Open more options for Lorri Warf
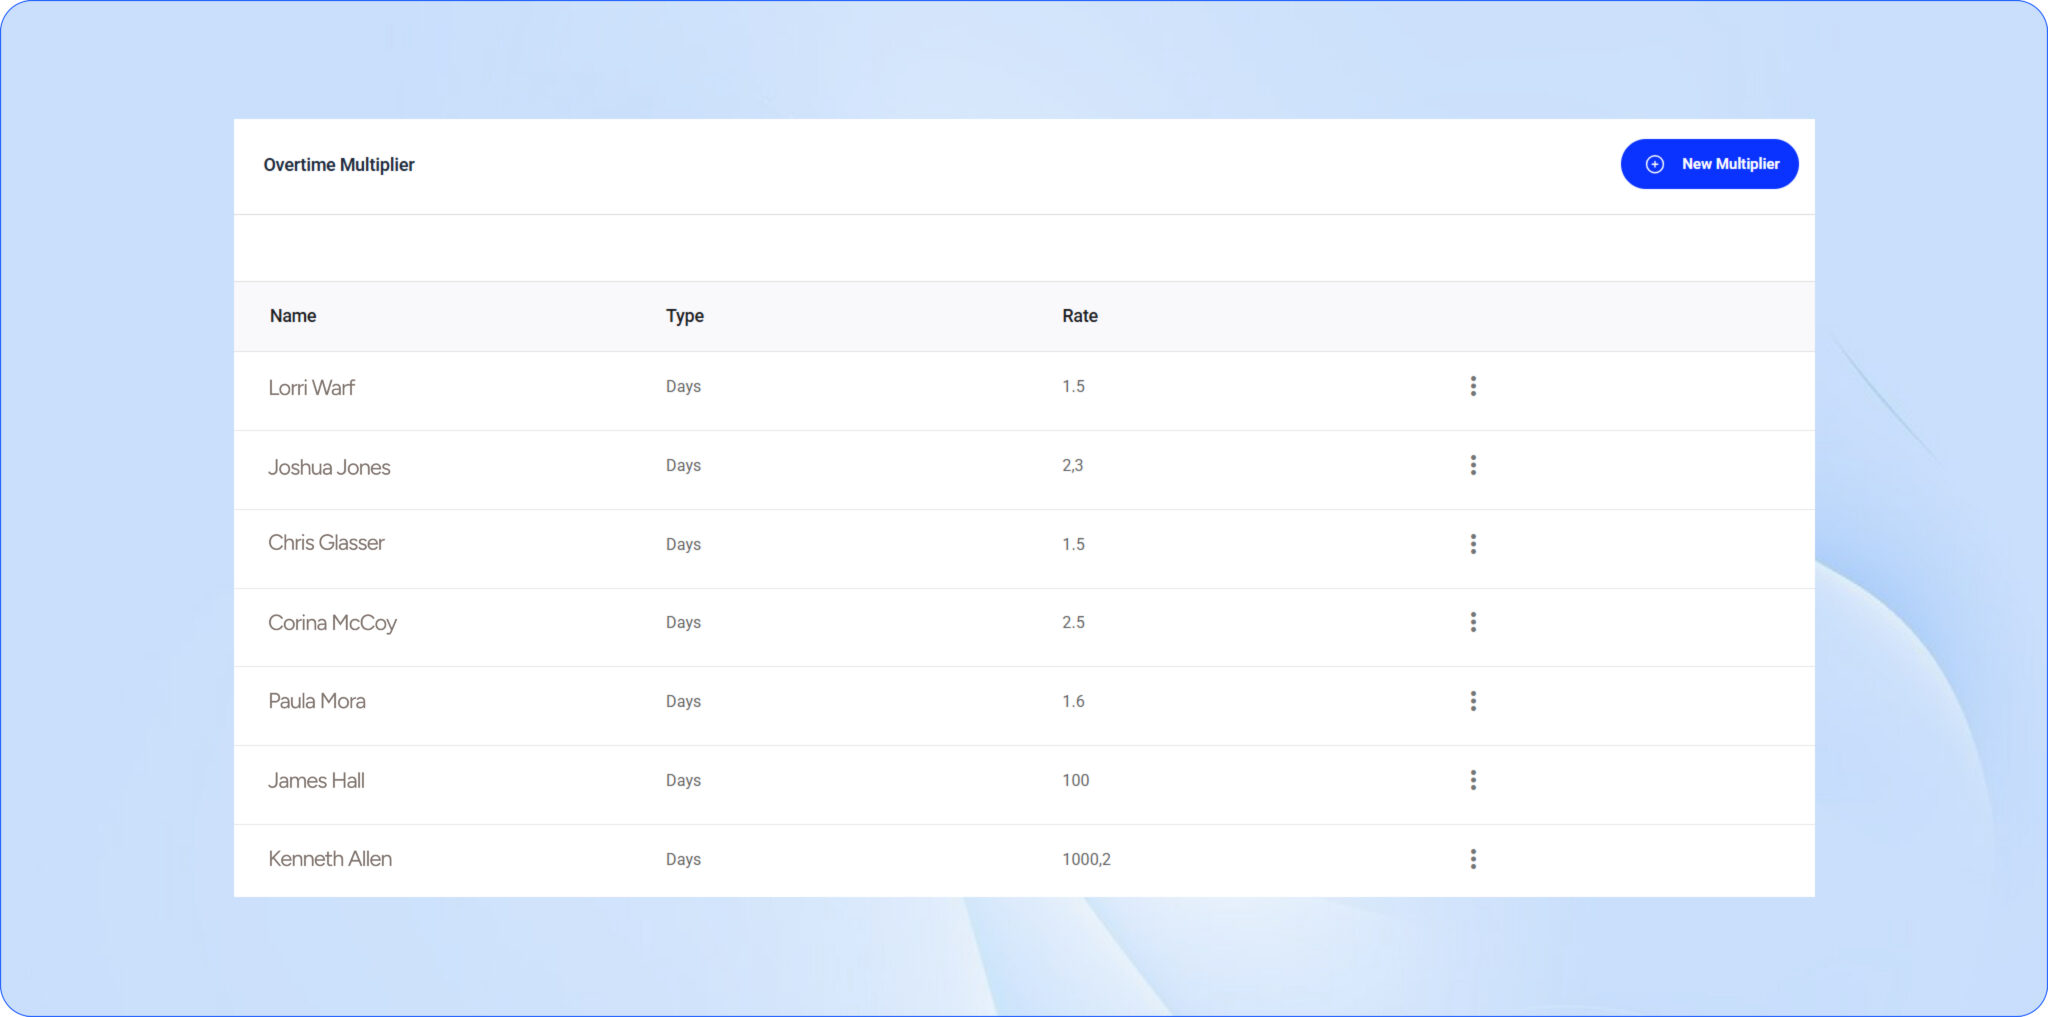This screenshot has width=2048, height=1017. coord(1473,386)
